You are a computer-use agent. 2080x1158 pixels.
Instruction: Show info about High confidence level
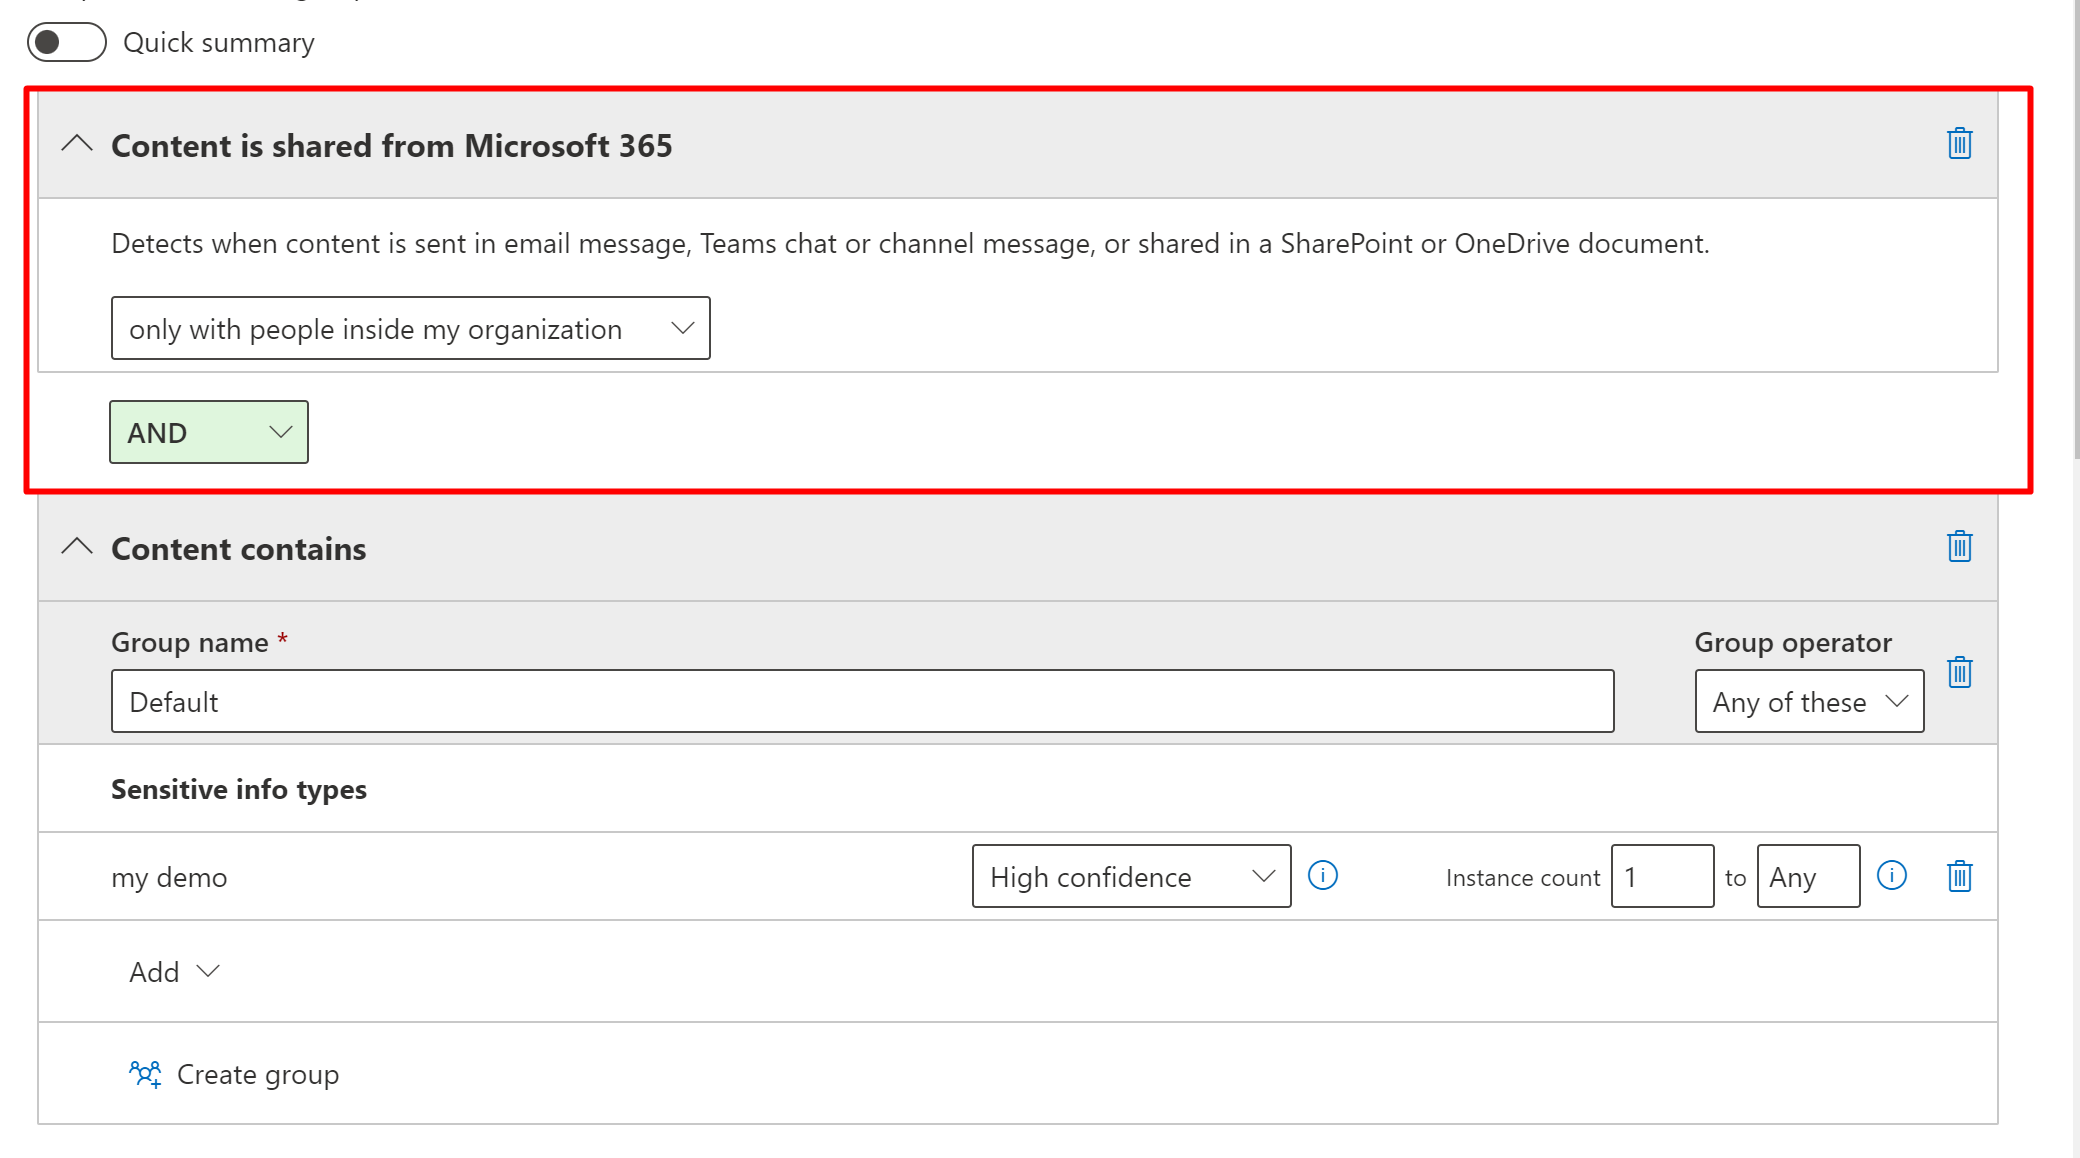click(x=1322, y=876)
